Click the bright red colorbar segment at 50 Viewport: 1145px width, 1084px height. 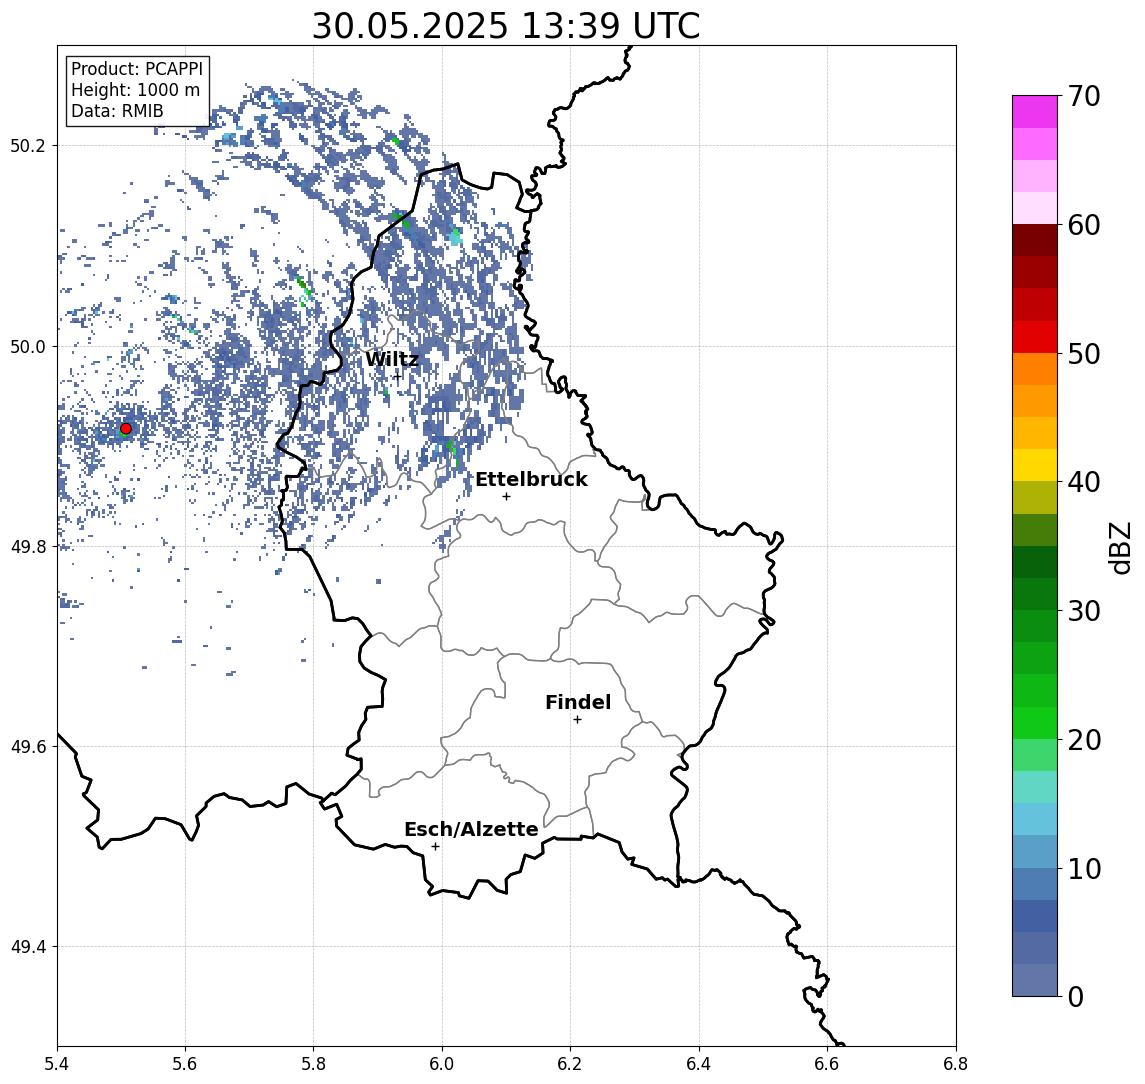pos(1035,337)
